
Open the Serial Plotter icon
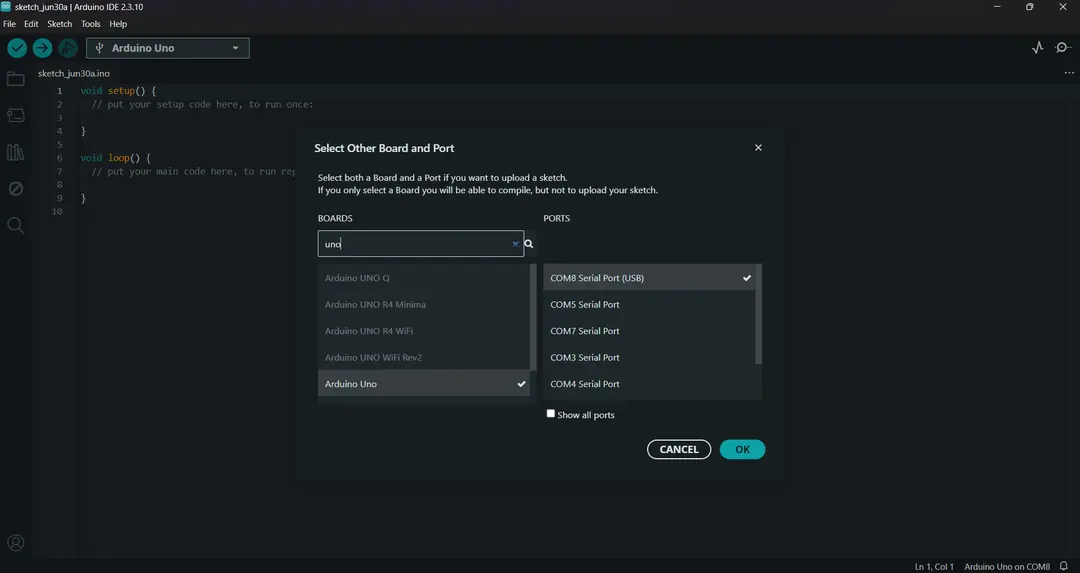coord(1037,48)
